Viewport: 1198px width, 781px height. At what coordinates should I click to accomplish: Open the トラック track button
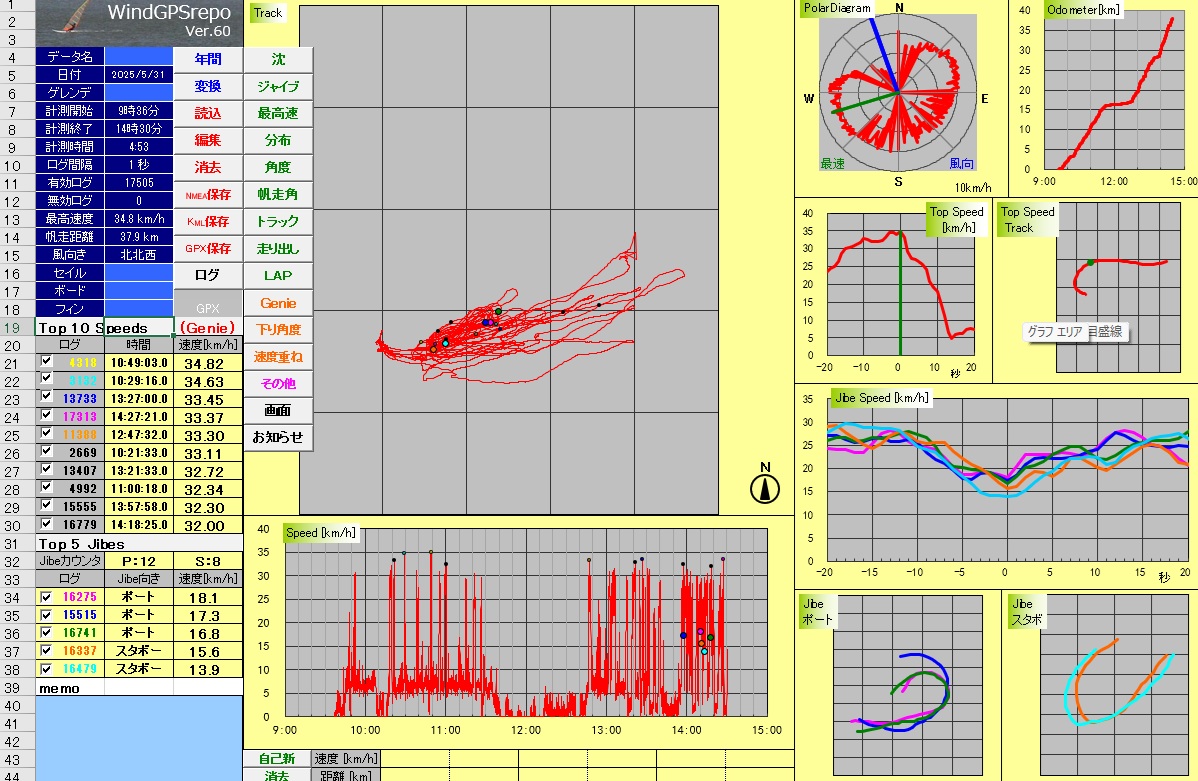(x=278, y=222)
